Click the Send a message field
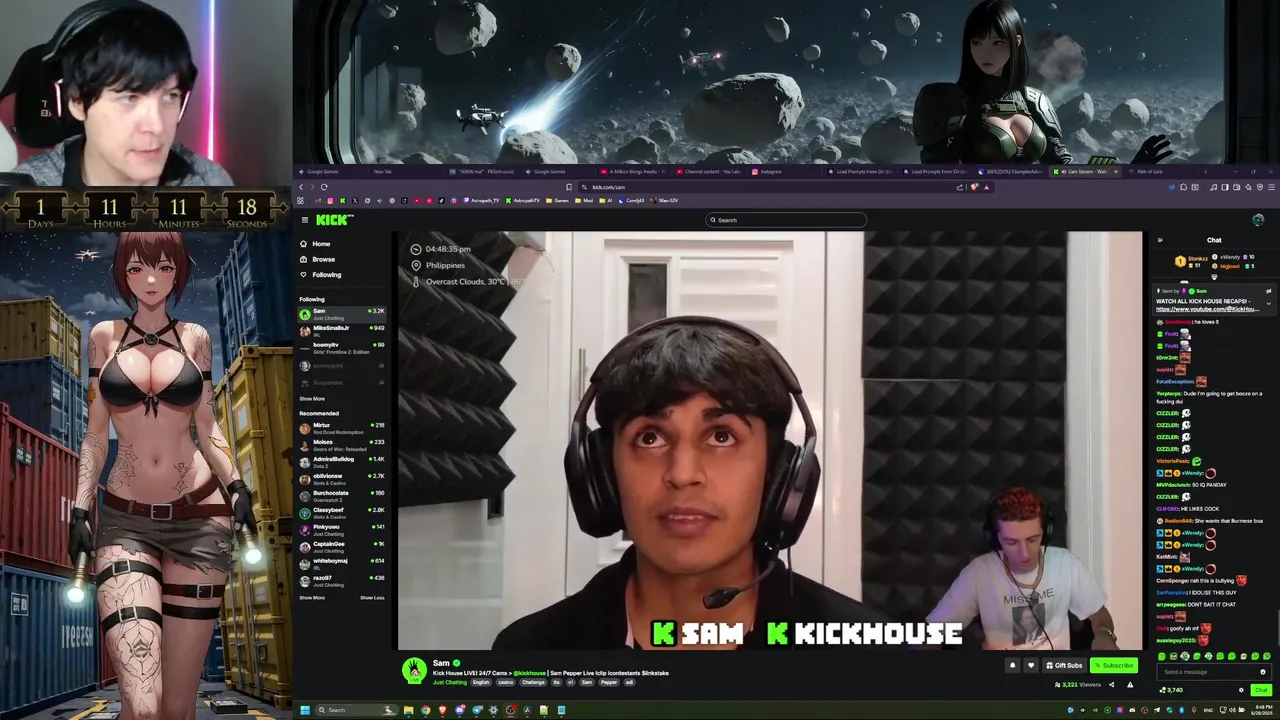 coord(1214,672)
